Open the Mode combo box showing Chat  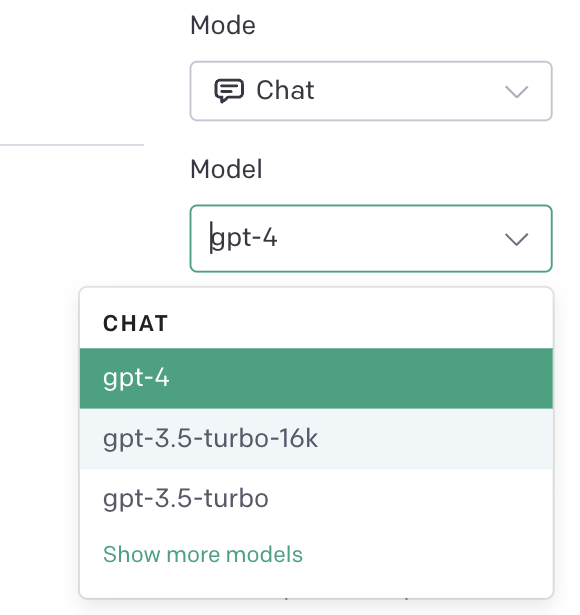pyautogui.click(x=371, y=91)
